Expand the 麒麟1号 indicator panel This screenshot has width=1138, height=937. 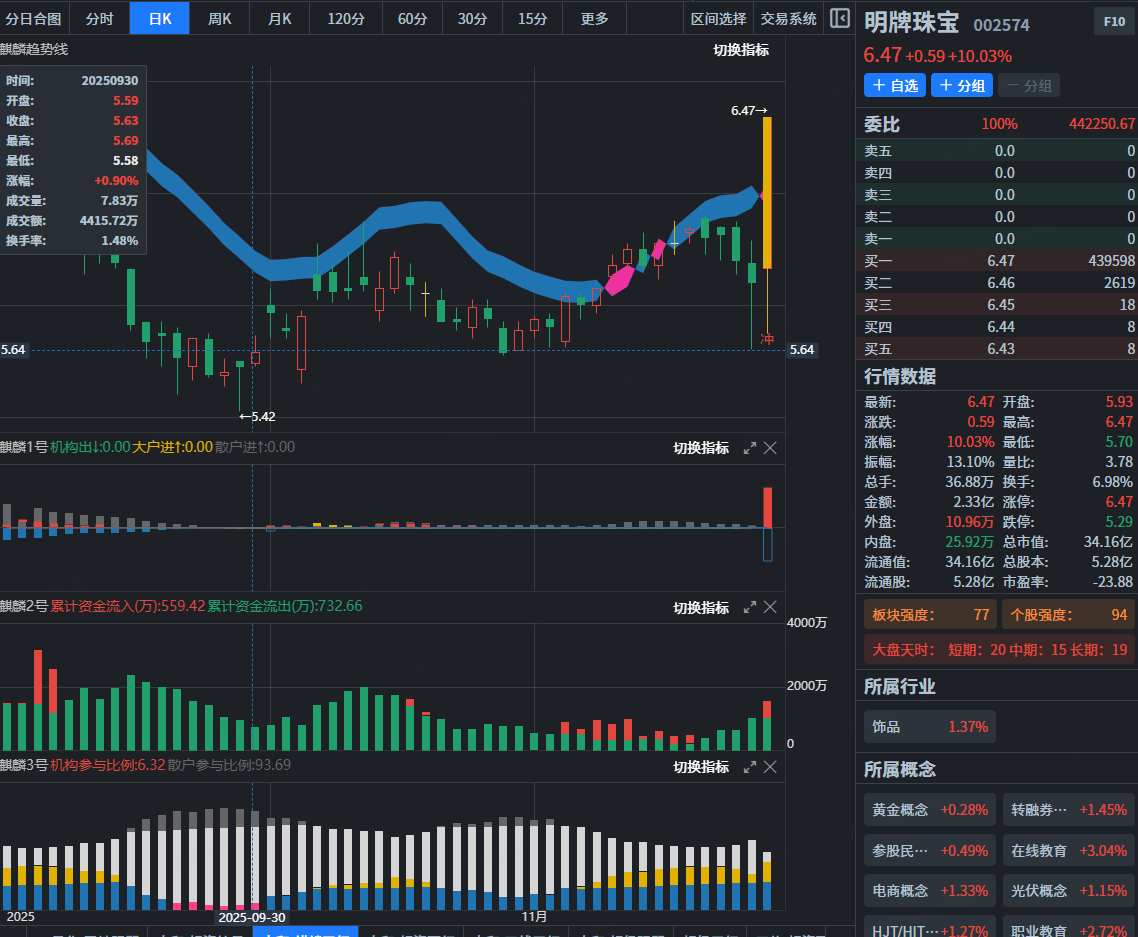pyautogui.click(x=750, y=448)
